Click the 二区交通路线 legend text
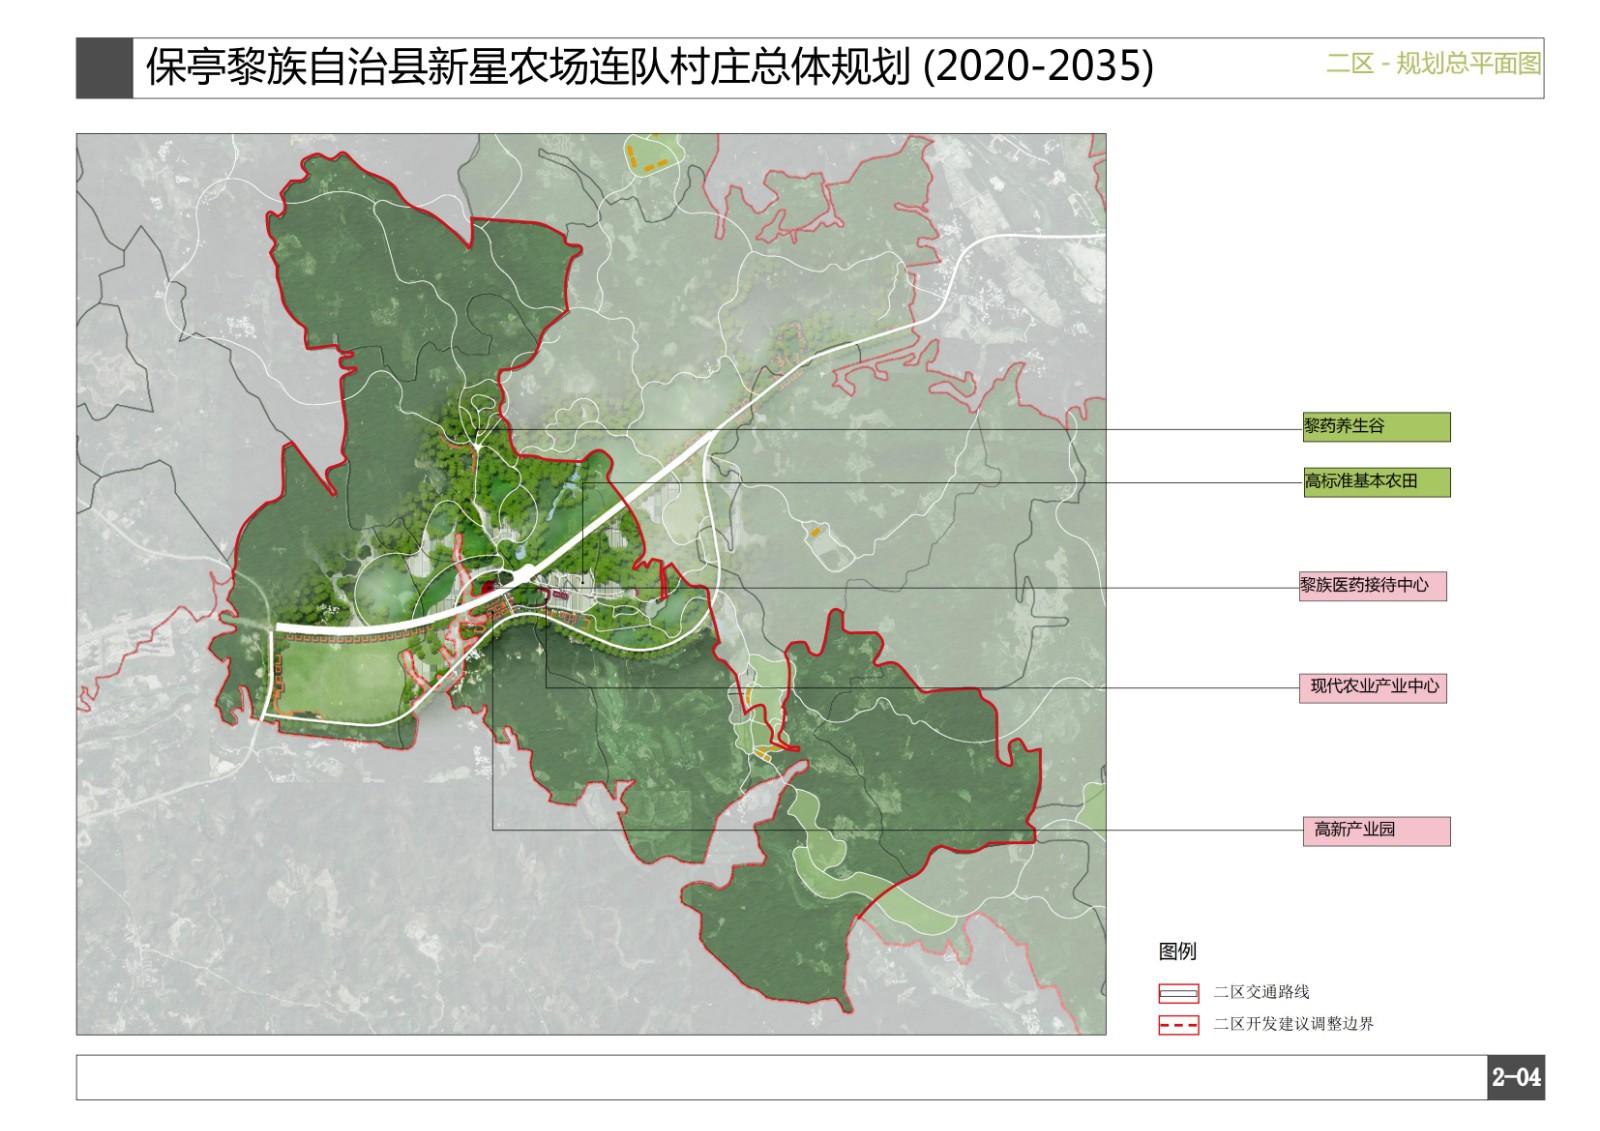 pyautogui.click(x=1262, y=992)
